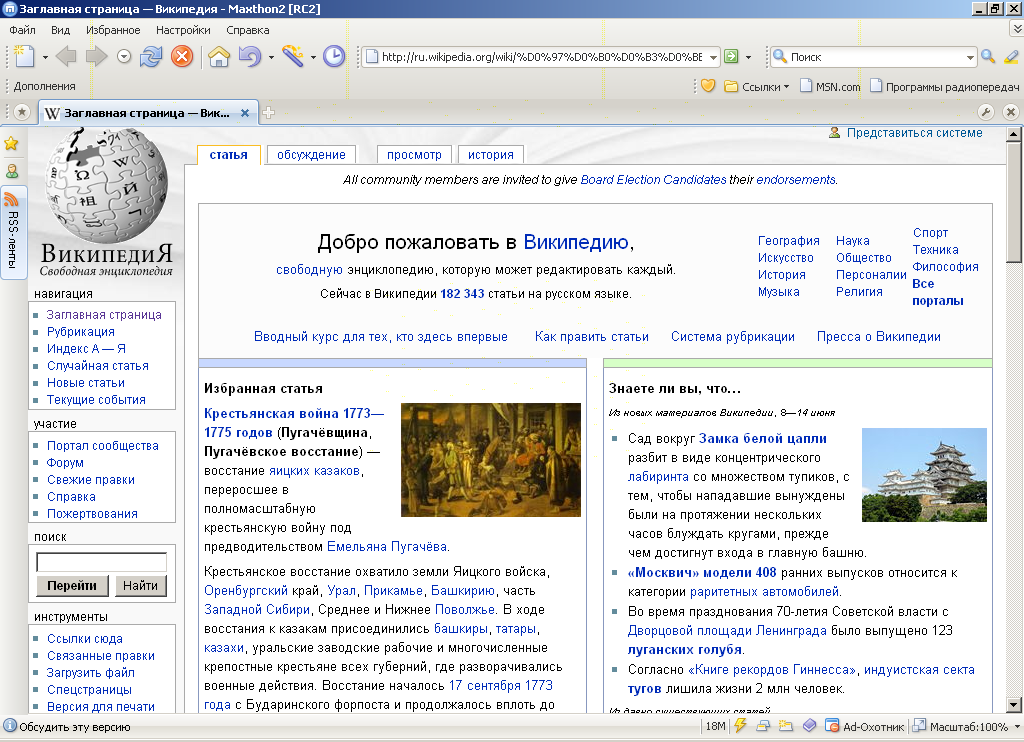Viewport: 1024px width, 742px height.
Task: Open the RSS-ленты sidebar panel
Action: pos(13,233)
